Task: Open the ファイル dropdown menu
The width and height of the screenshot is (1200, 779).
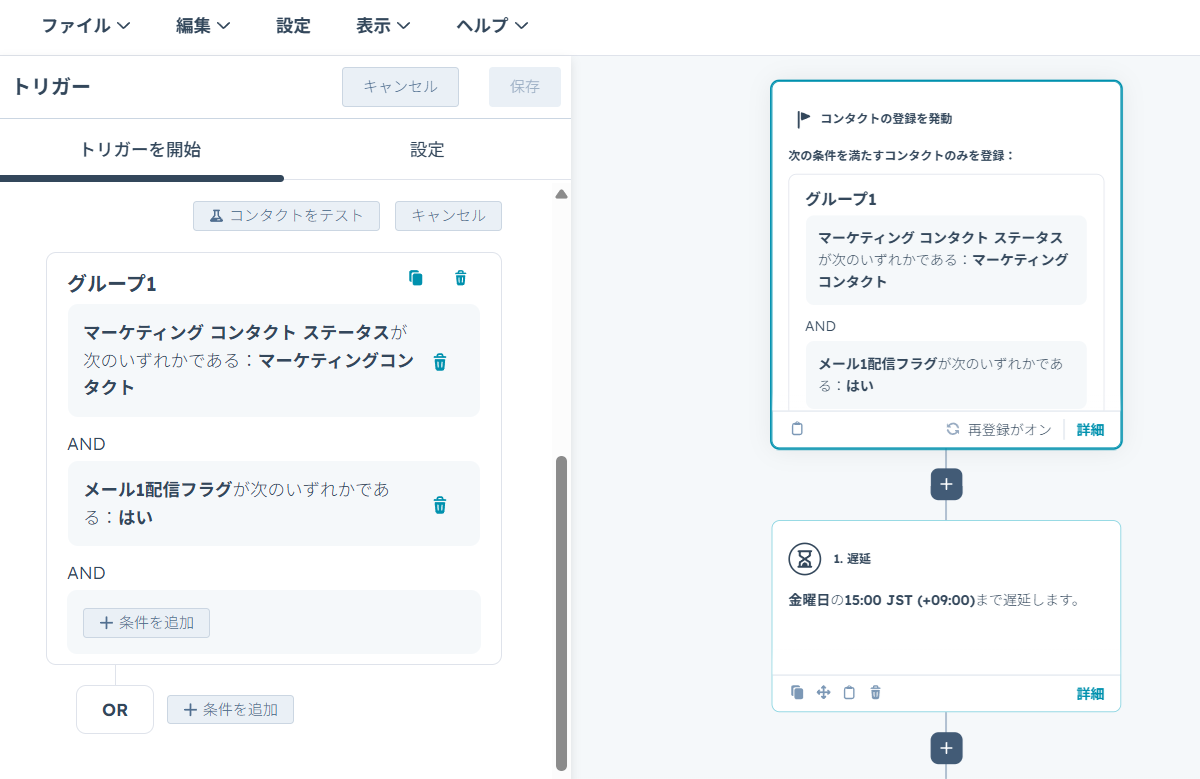Action: pyautogui.click(x=86, y=26)
